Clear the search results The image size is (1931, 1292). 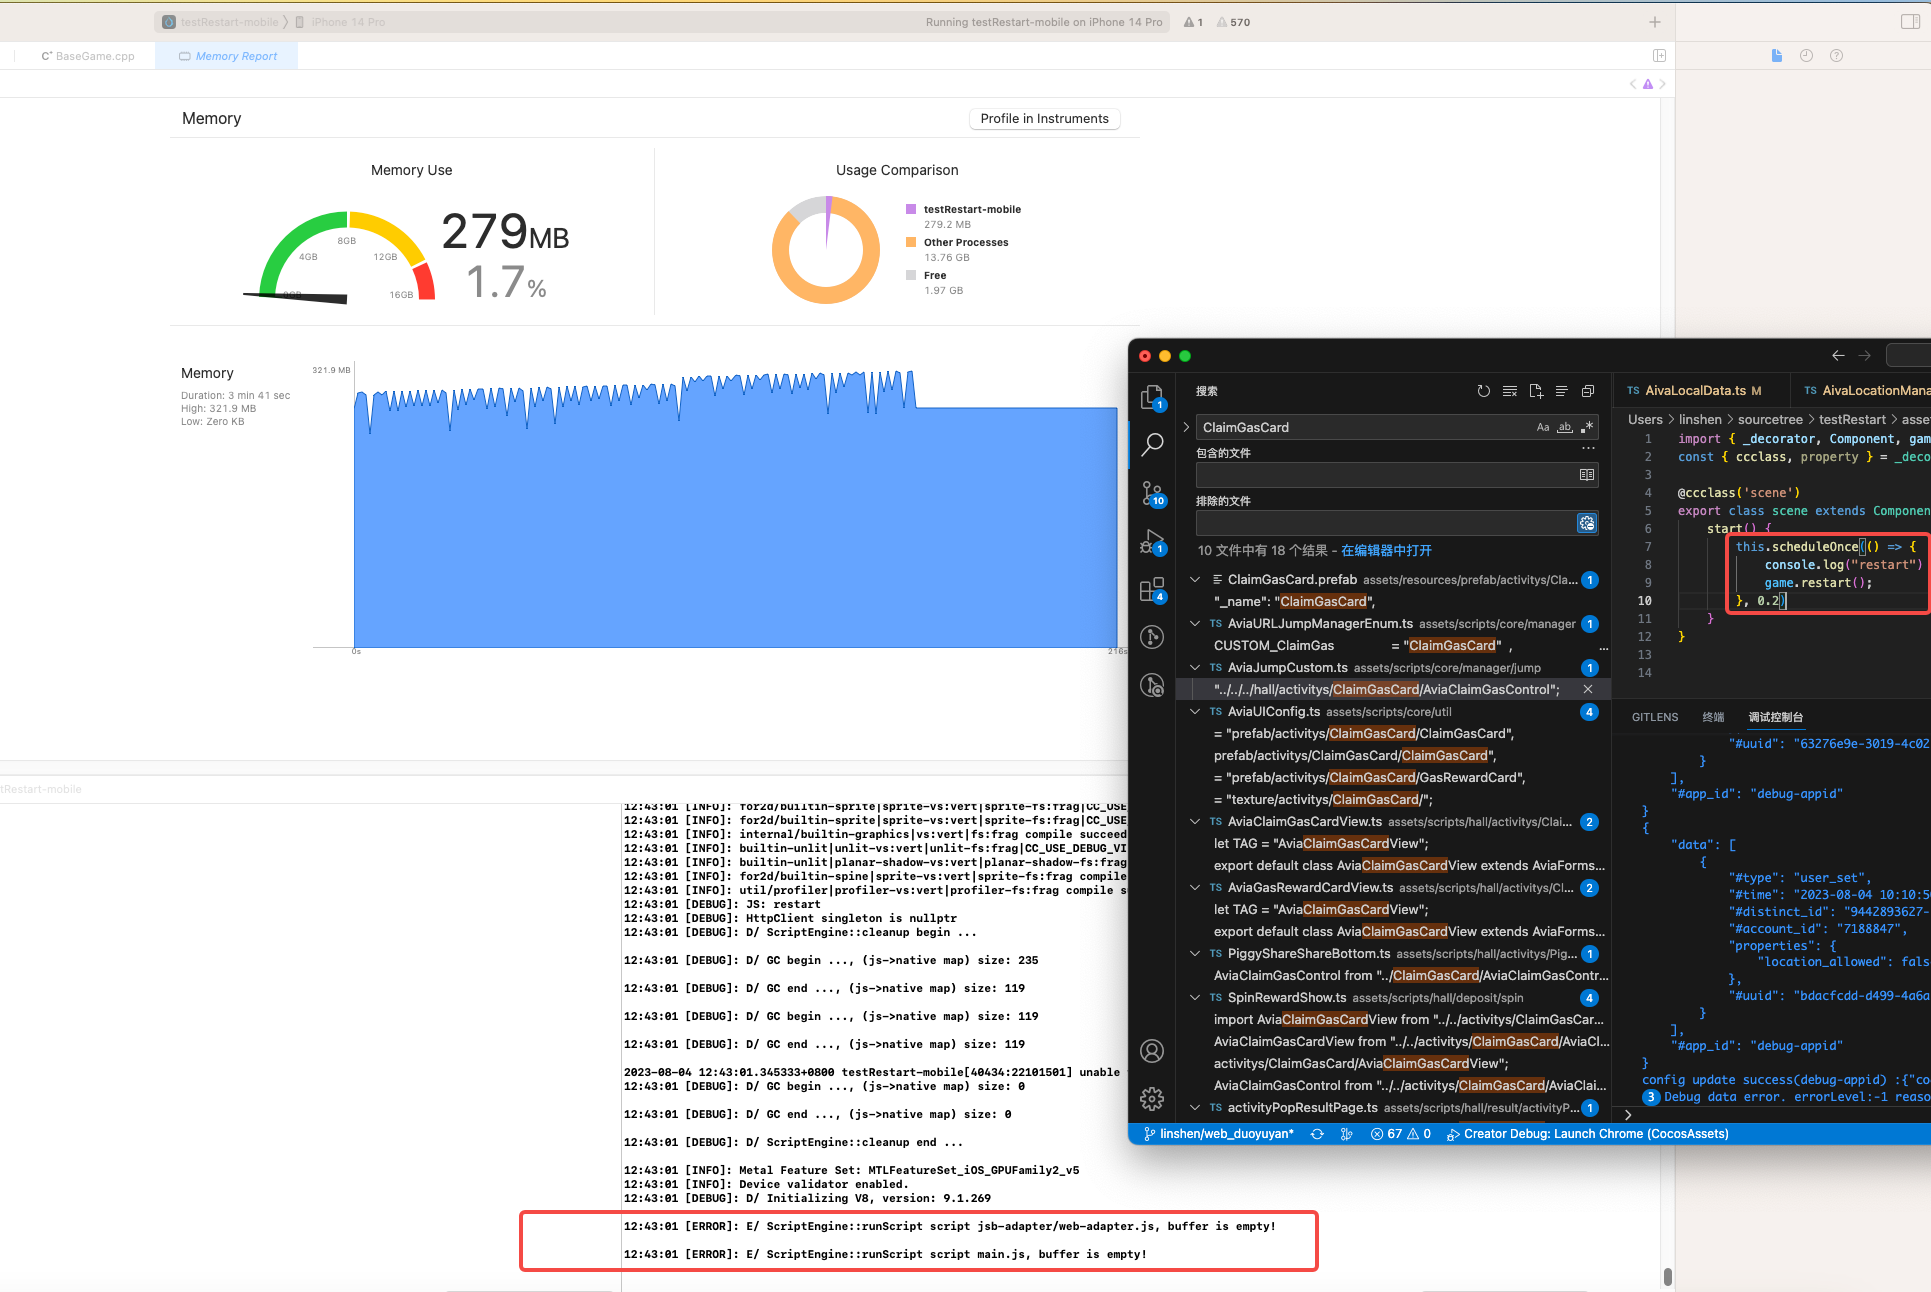1509,391
